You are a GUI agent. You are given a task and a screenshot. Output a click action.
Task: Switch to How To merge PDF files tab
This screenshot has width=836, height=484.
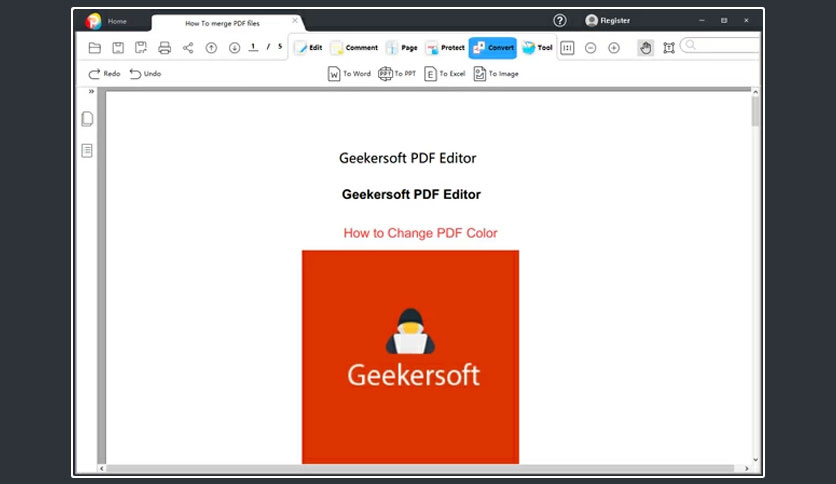(x=222, y=23)
